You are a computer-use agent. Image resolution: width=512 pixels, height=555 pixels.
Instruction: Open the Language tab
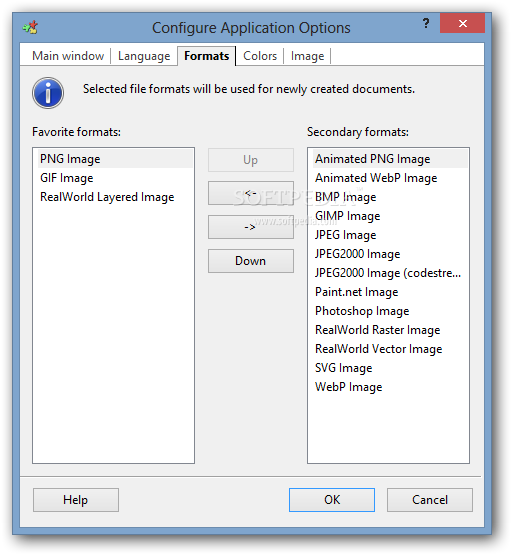pos(144,56)
